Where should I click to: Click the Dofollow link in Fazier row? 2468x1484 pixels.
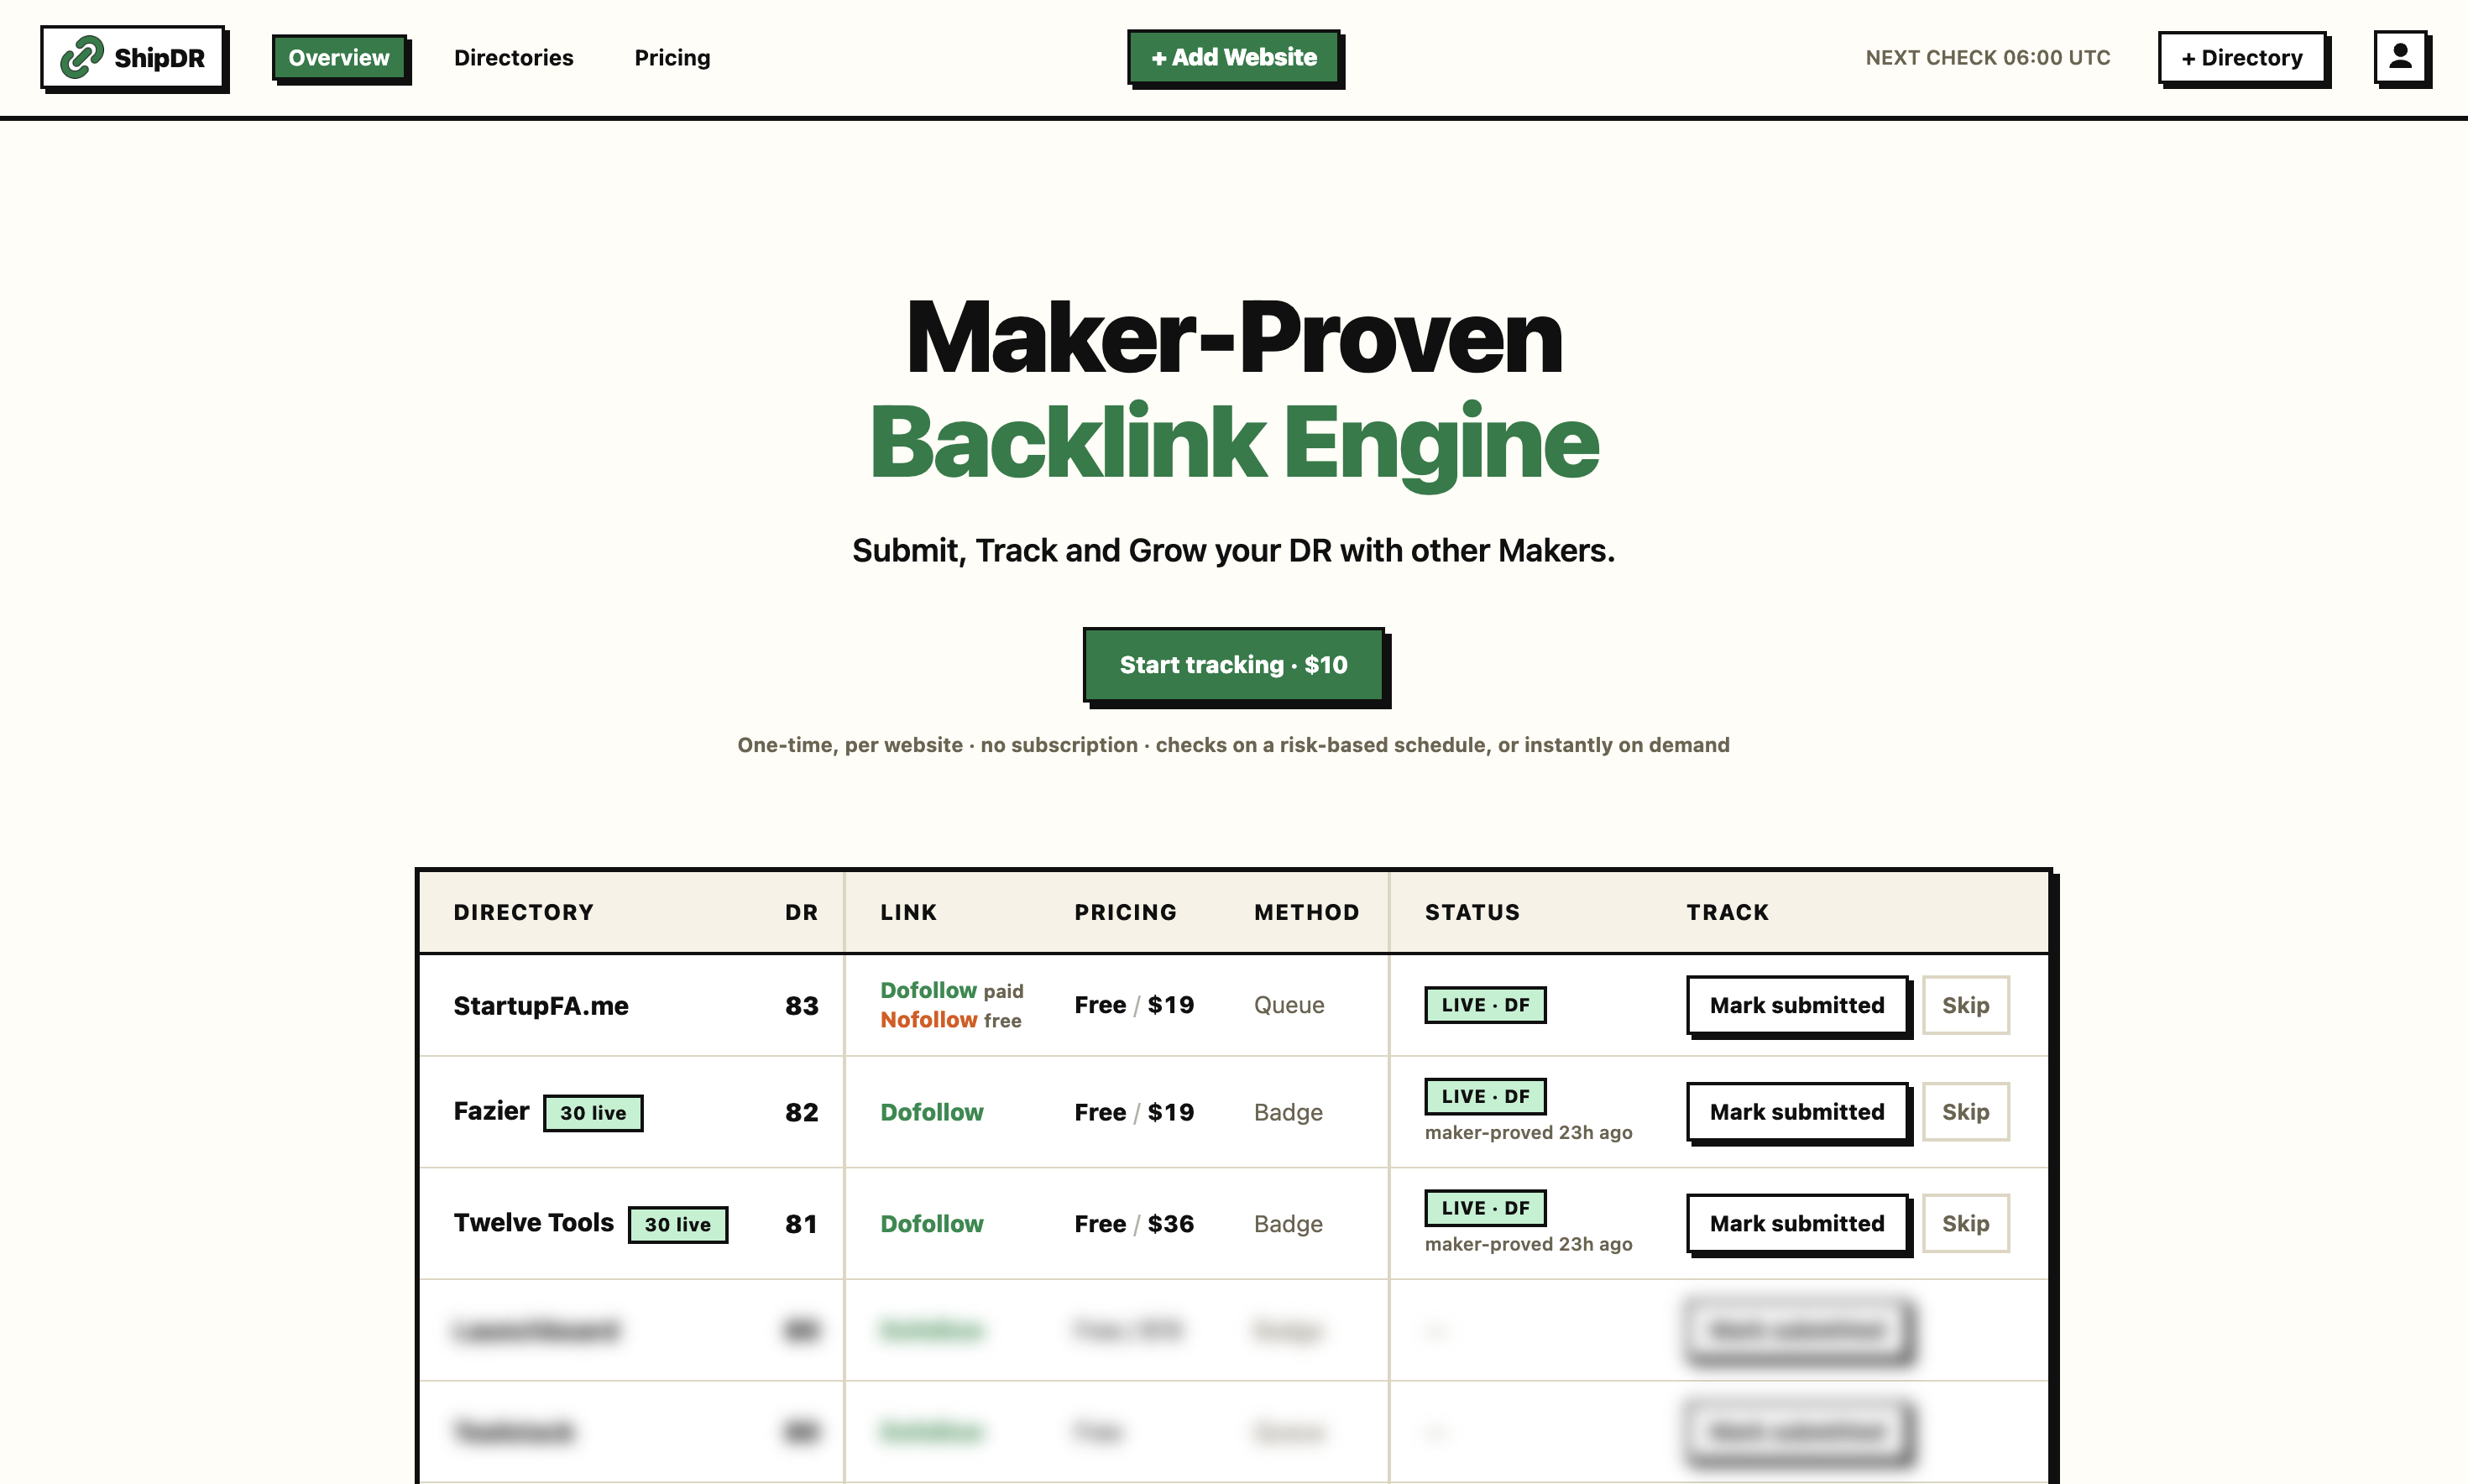pyautogui.click(x=932, y=1112)
